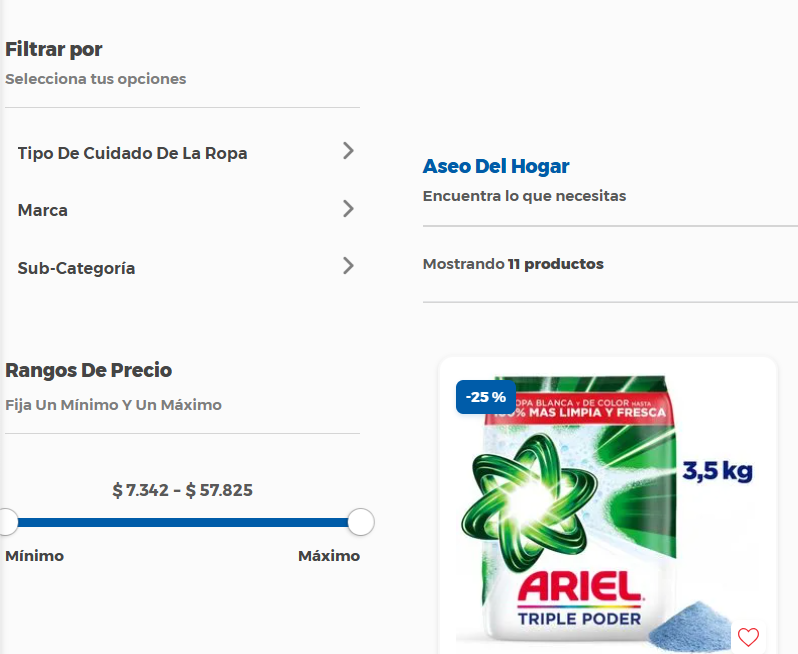Click the $ 7.342 - $ 57.825 price range text

pos(183,490)
